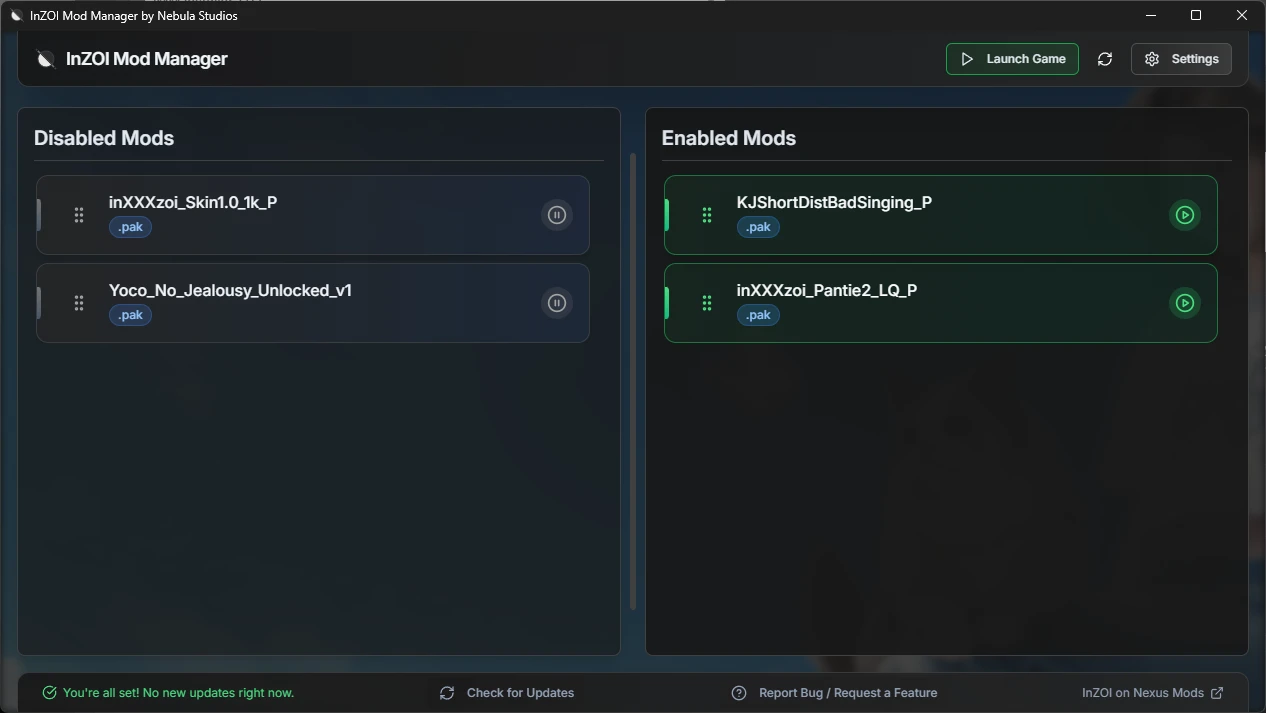The height and width of the screenshot is (713, 1266).
Task: Click the Disabled Mods panel scrollbar
Action: pos(633,381)
